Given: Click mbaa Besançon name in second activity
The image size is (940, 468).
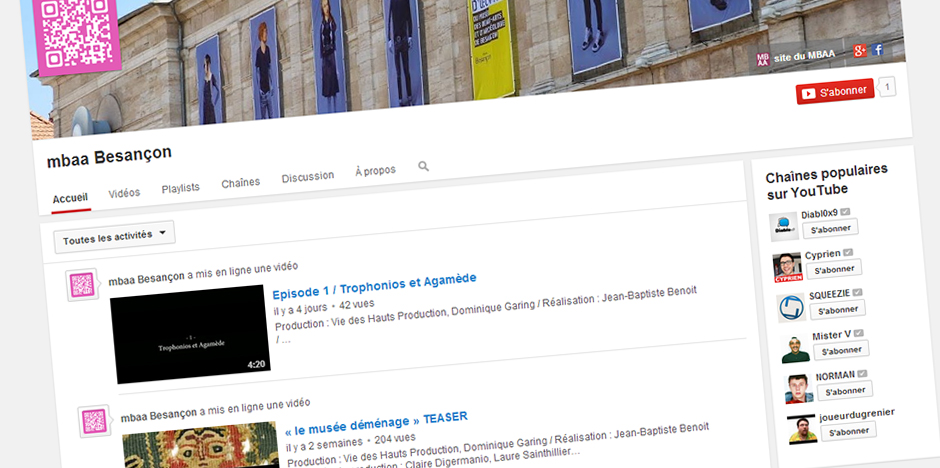Looking at the screenshot, I should coord(159,415).
